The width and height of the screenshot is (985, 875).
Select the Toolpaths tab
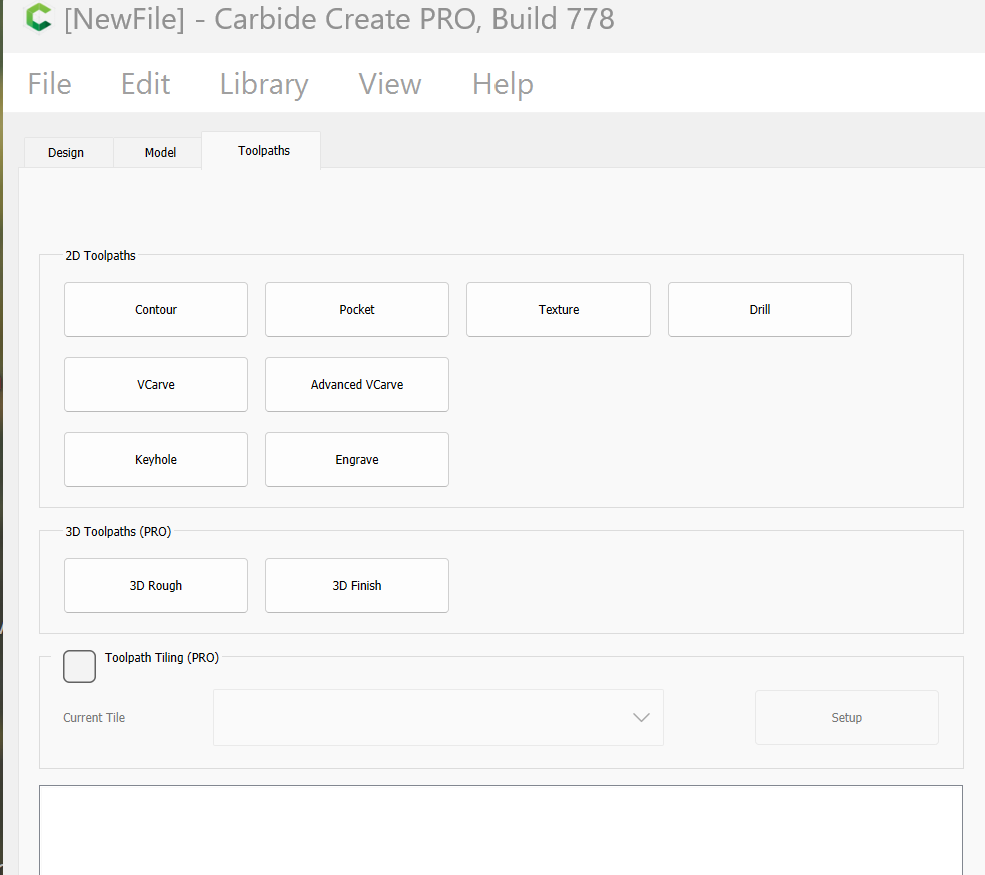(263, 151)
